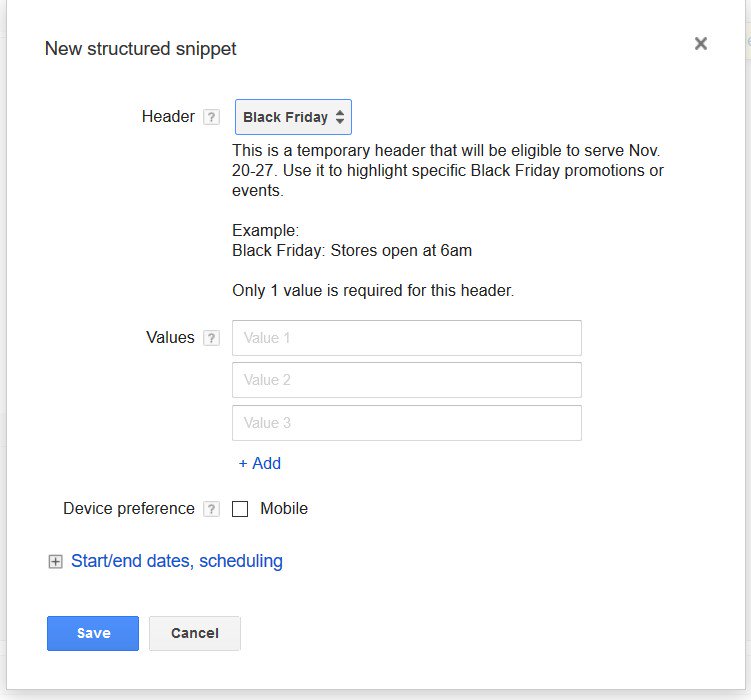The width and height of the screenshot is (751, 700).
Task: Focus the Value 2 input field
Action: tap(407, 380)
